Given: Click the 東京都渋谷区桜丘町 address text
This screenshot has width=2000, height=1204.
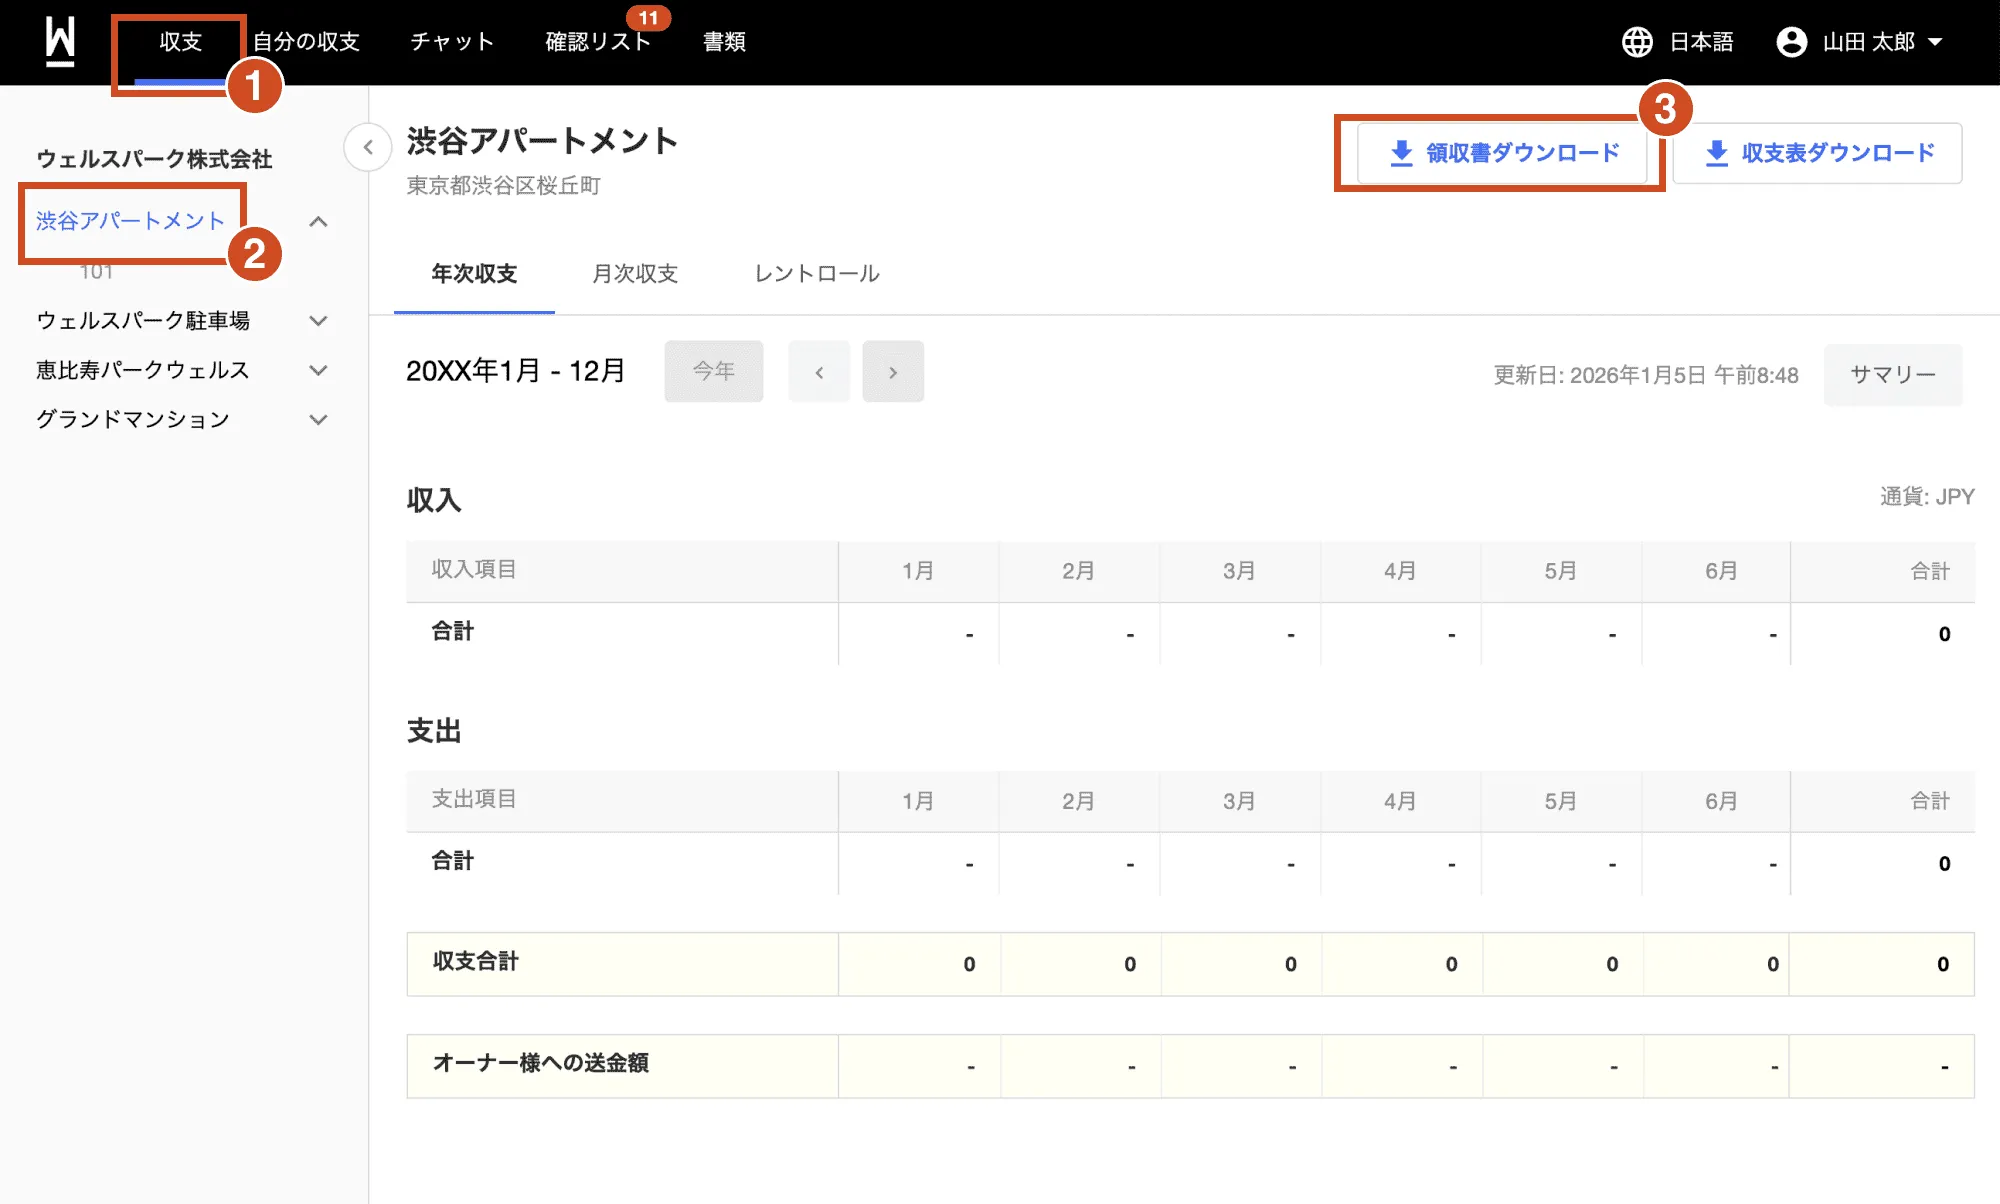Looking at the screenshot, I should [504, 186].
